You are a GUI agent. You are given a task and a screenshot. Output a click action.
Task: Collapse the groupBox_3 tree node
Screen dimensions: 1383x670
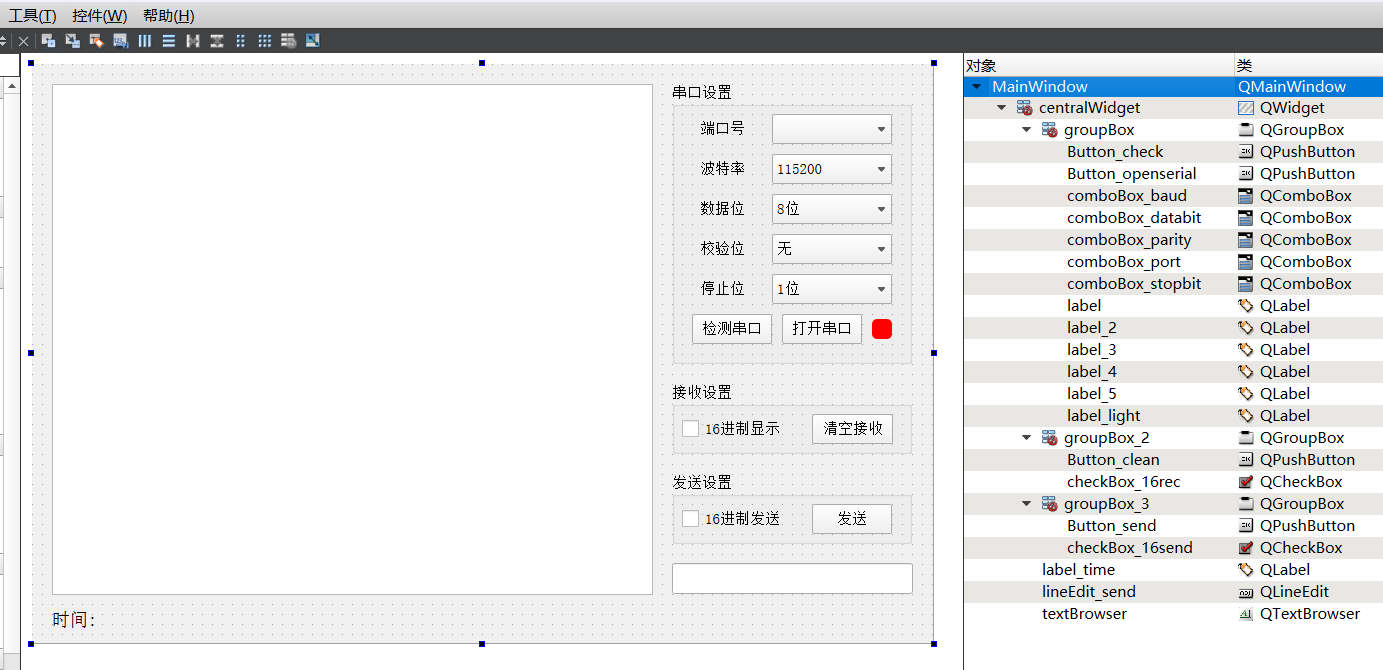(x=1026, y=504)
